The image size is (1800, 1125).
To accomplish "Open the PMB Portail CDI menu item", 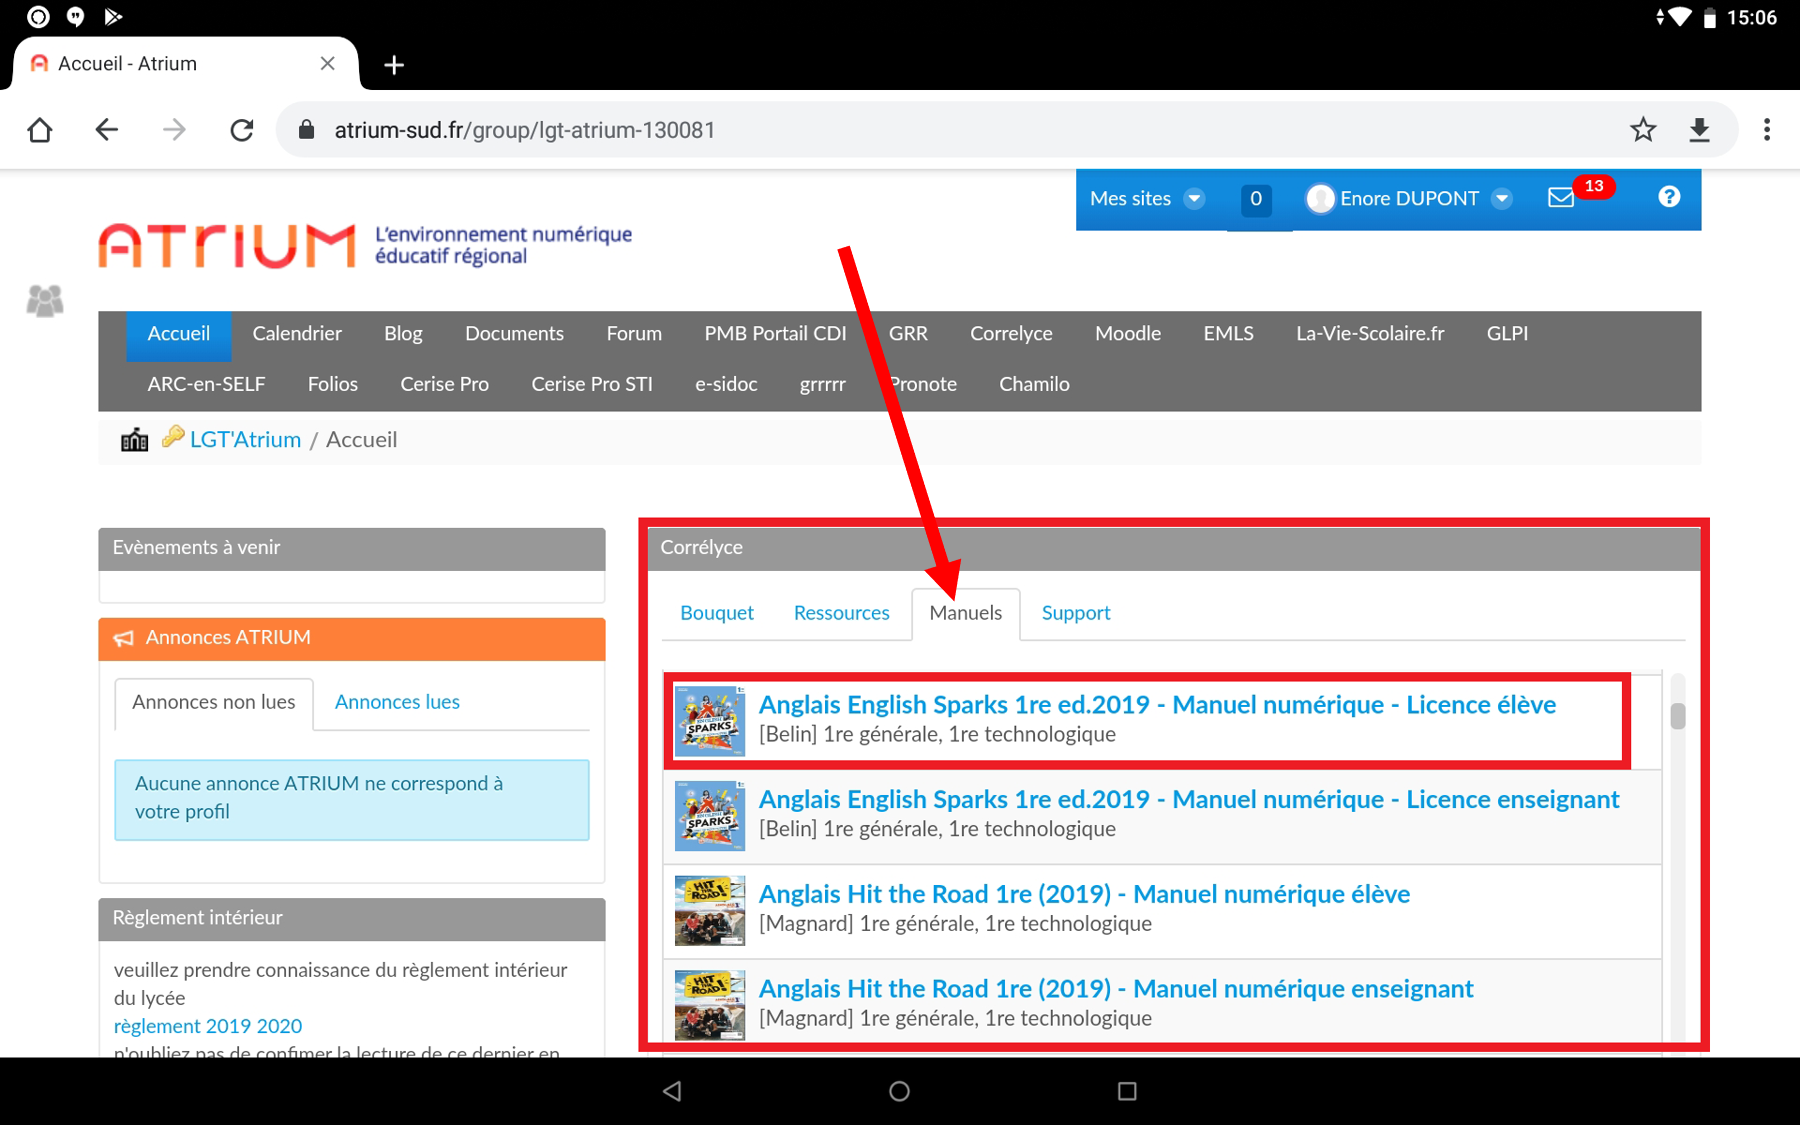I will click(x=775, y=334).
